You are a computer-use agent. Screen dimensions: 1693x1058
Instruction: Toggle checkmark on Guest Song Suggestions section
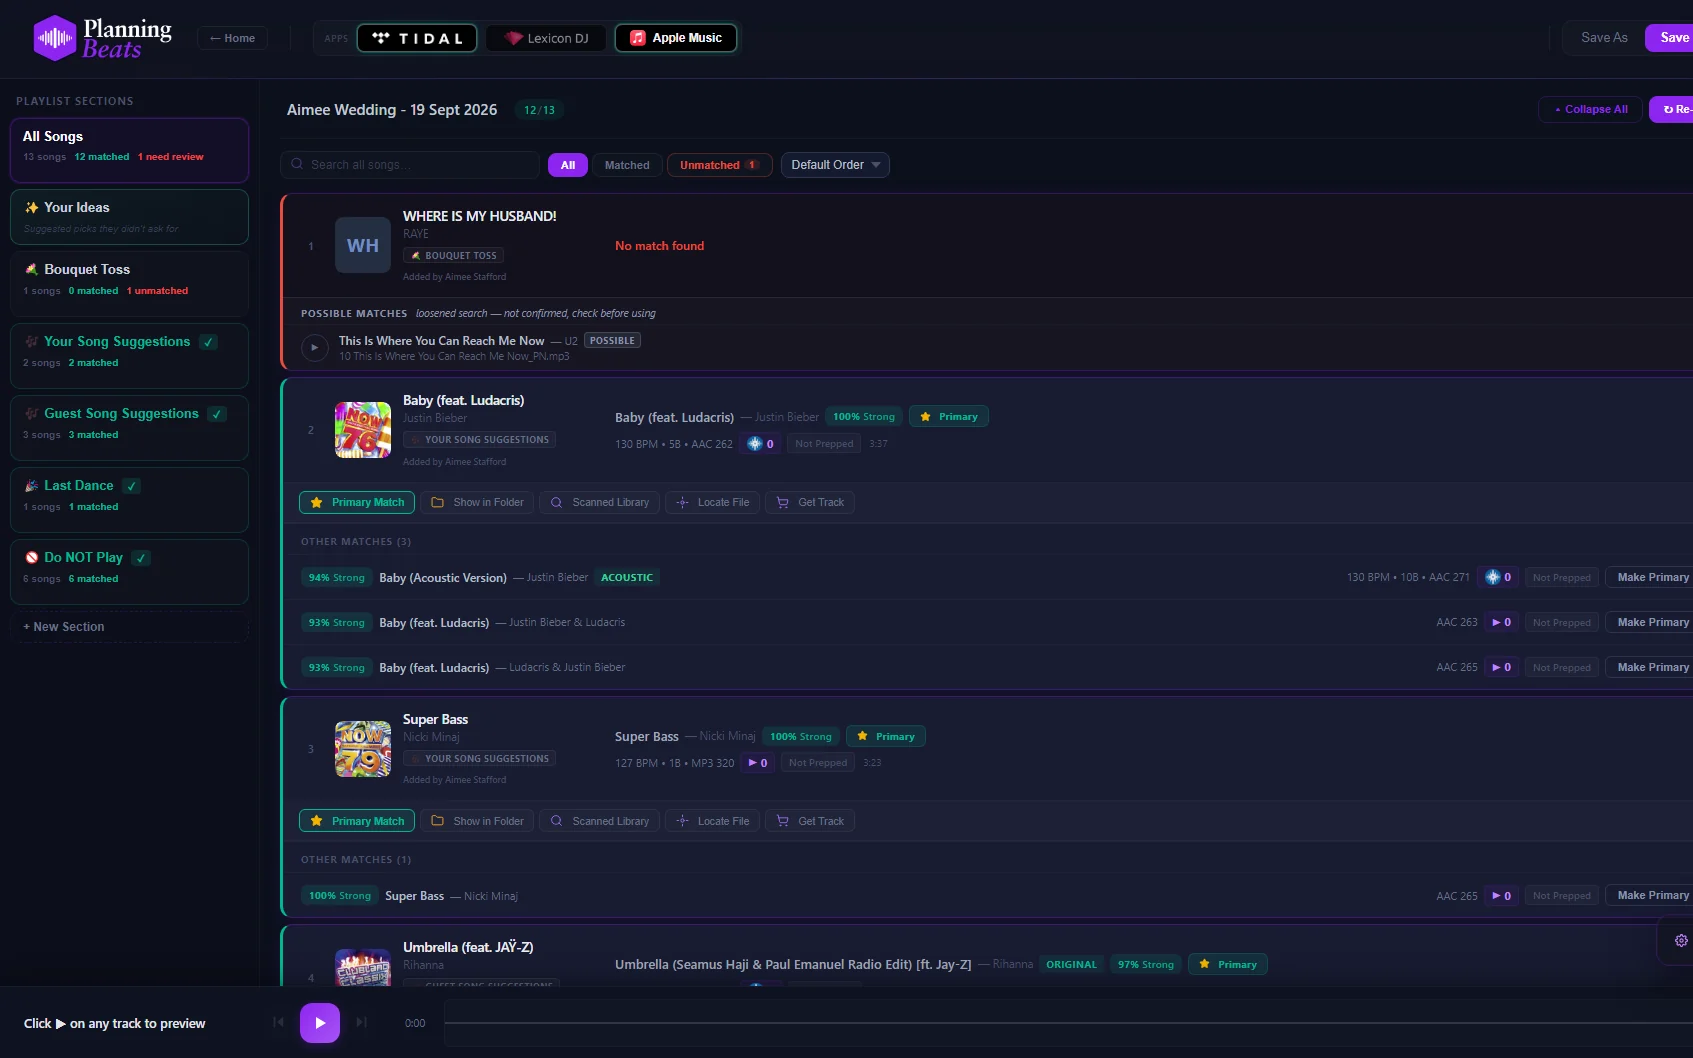[x=217, y=414]
